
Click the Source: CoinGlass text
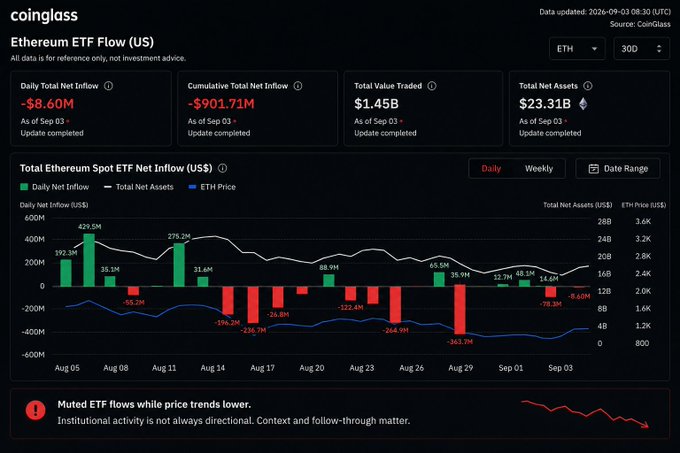tap(640, 24)
